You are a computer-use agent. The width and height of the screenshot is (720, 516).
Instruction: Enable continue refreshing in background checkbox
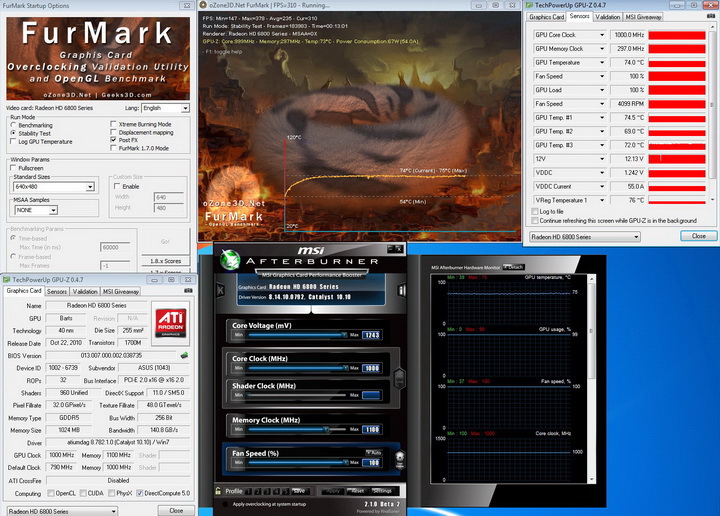(x=534, y=220)
